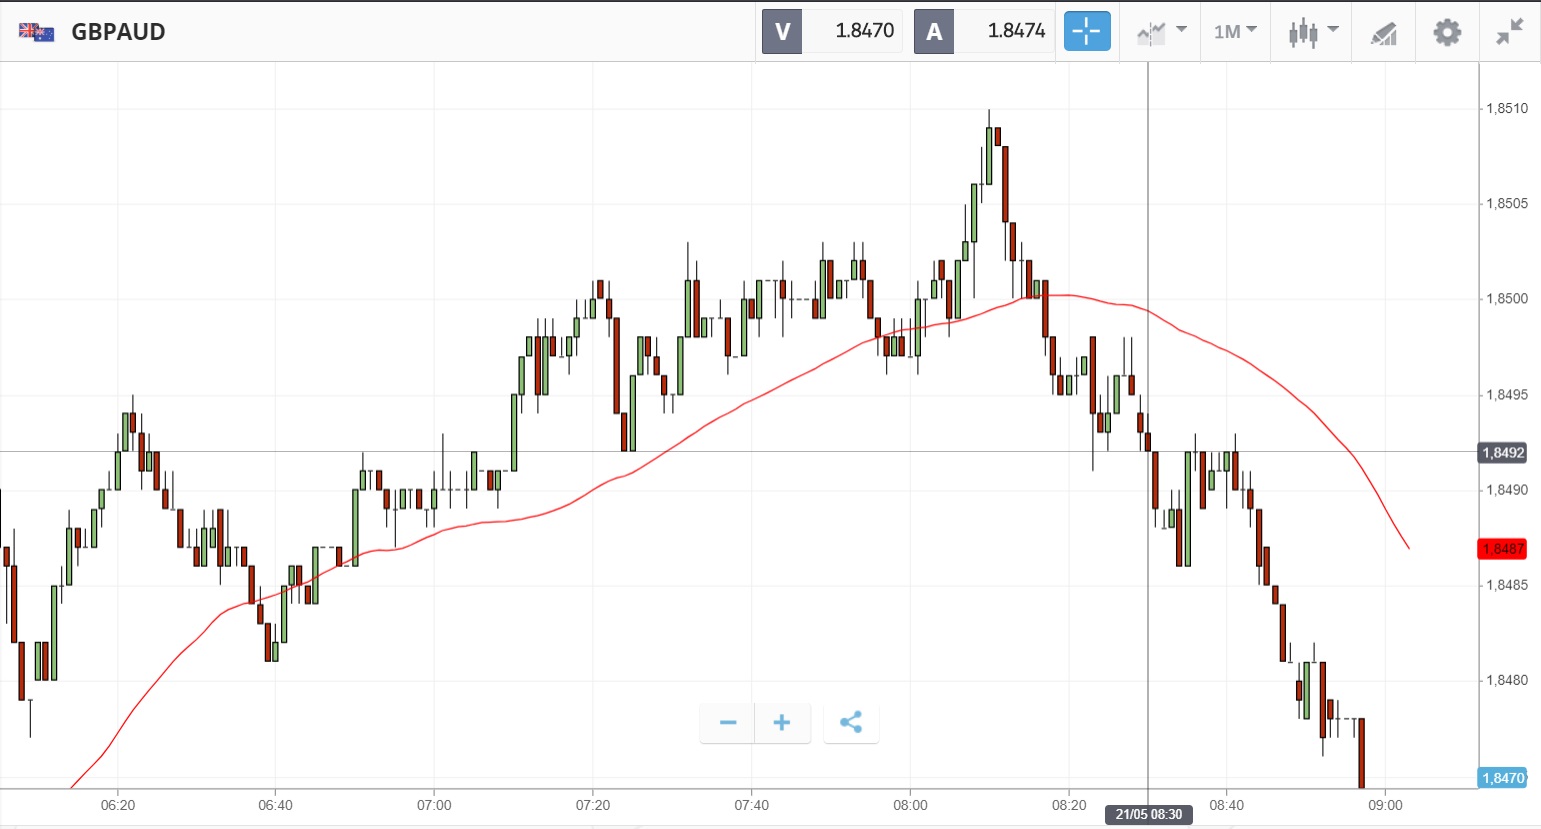Open the 1M timeframe dropdown

pos(1235,32)
